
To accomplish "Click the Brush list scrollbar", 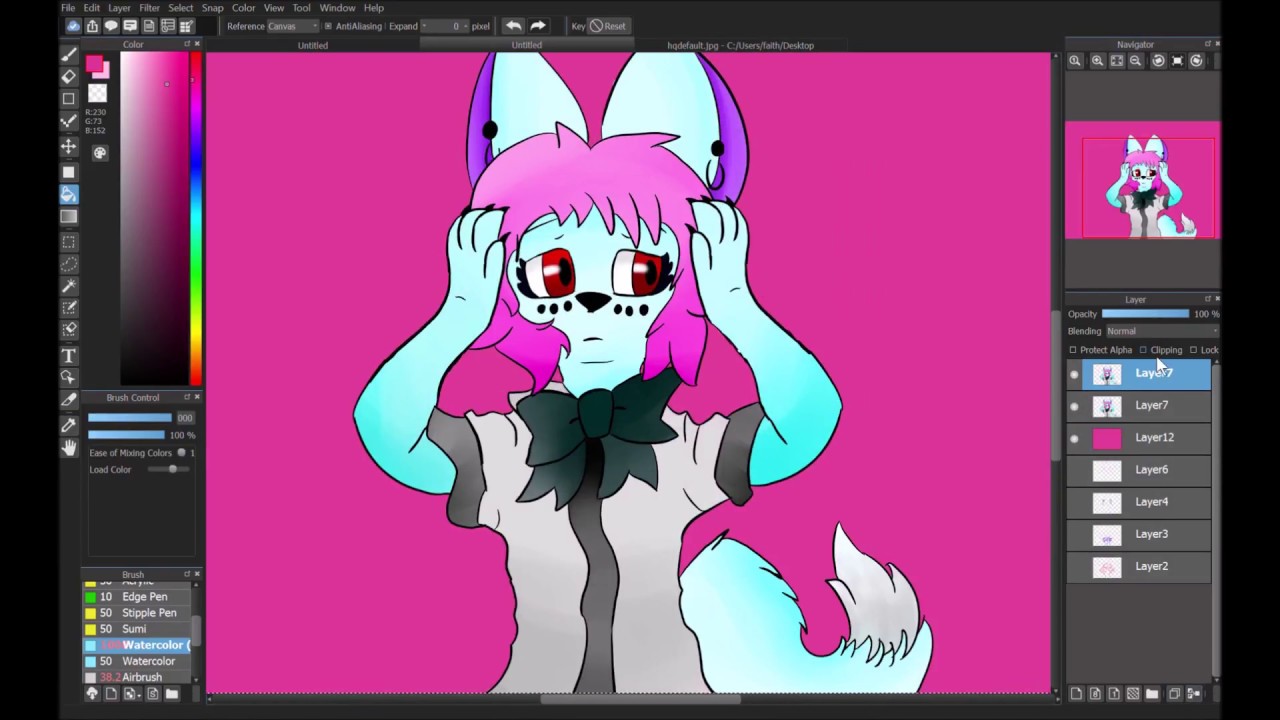I will point(196,630).
